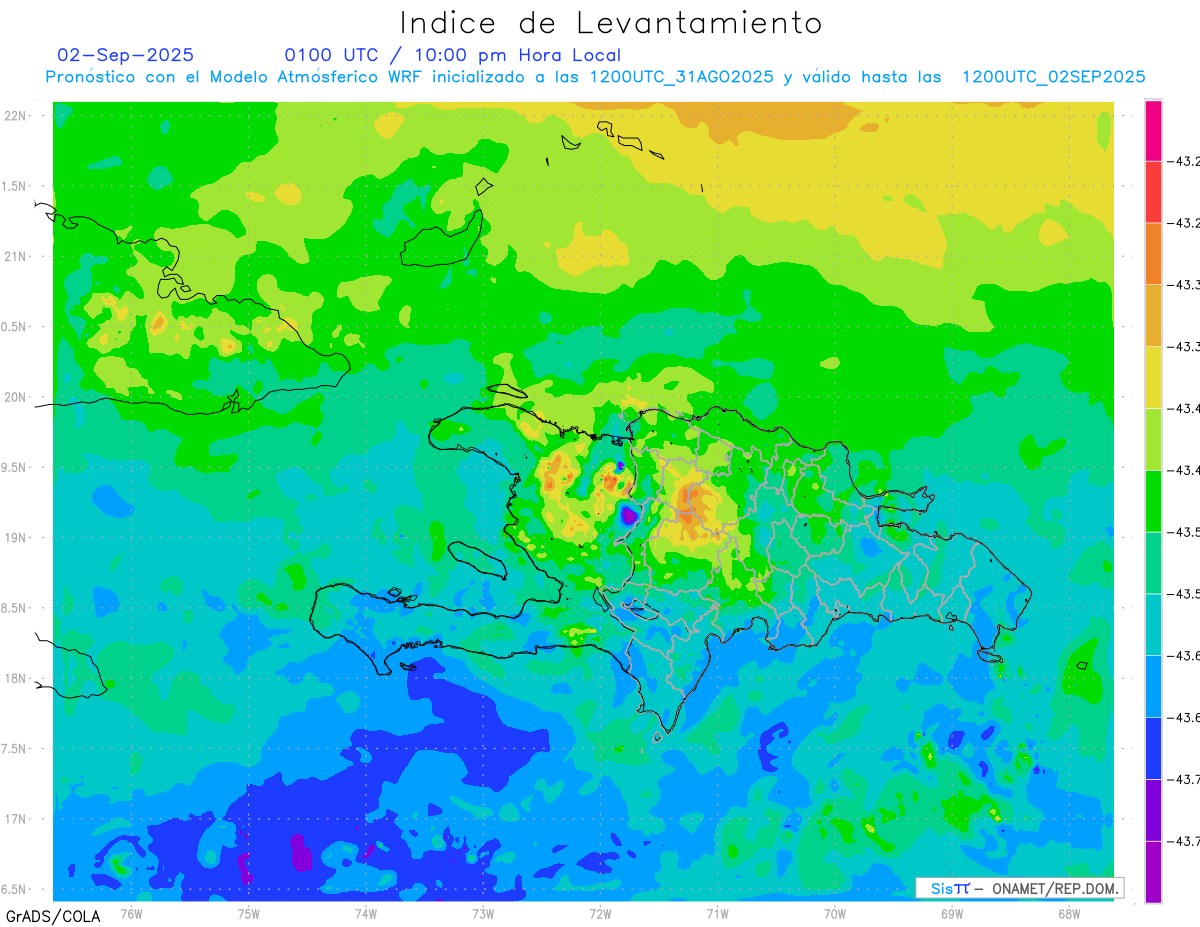The width and height of the screenshot is (1200, 927).
Task: Pick the royal blue color scale swatch
Action: 1153,748
